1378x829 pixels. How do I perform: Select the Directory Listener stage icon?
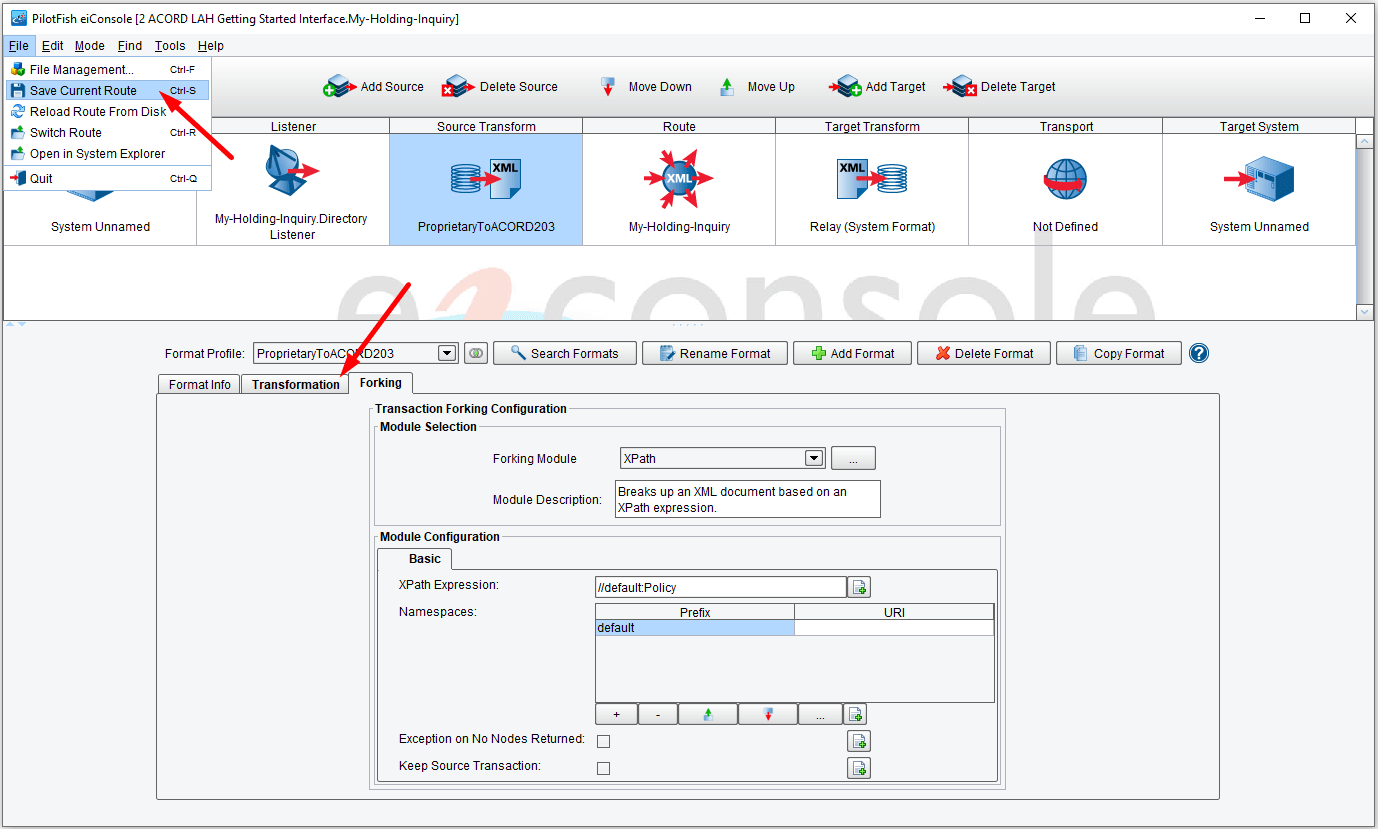pos(292,172)
